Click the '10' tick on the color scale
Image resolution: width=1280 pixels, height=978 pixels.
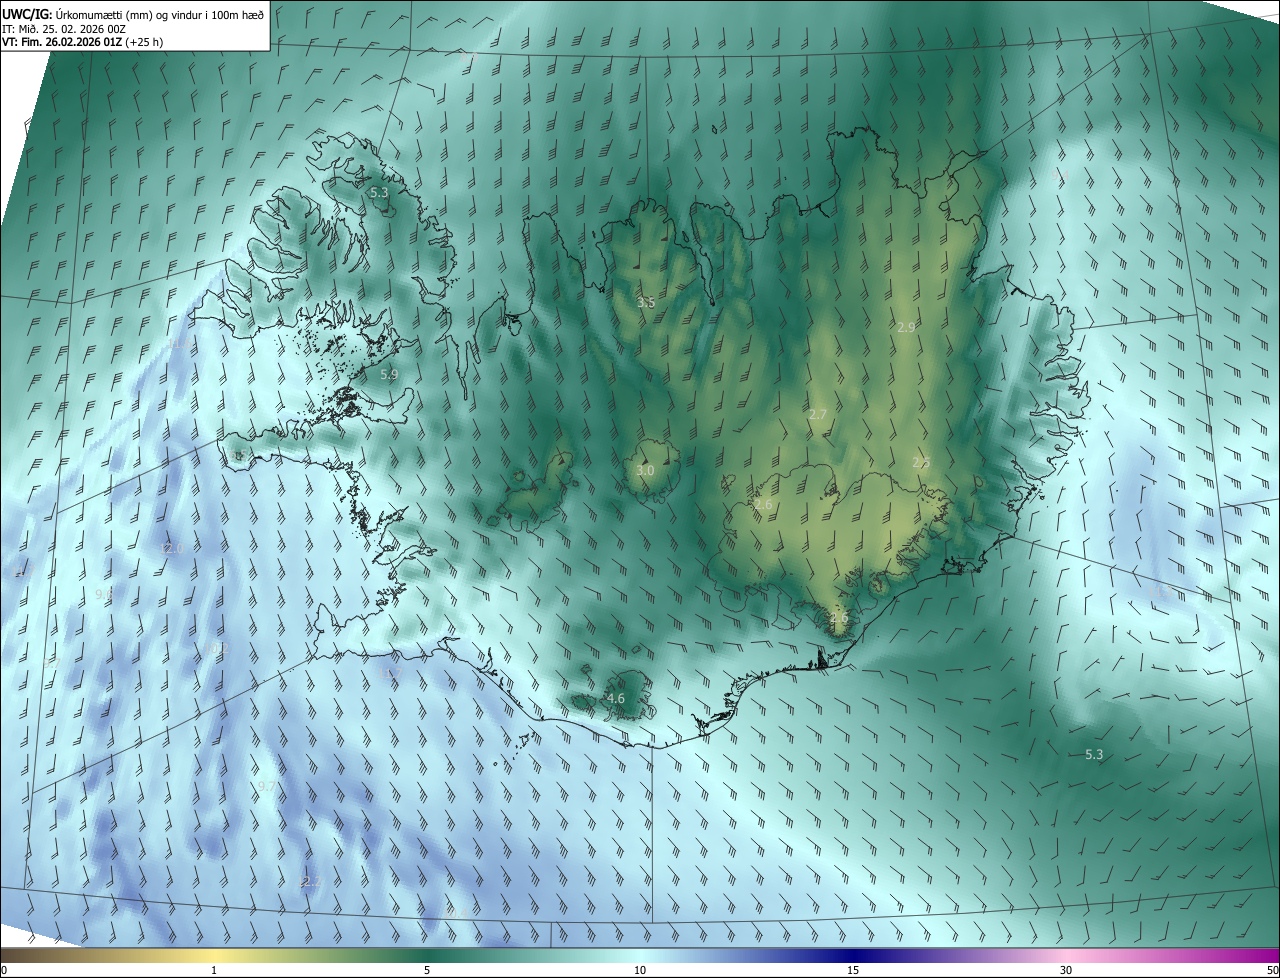[640, 971]
